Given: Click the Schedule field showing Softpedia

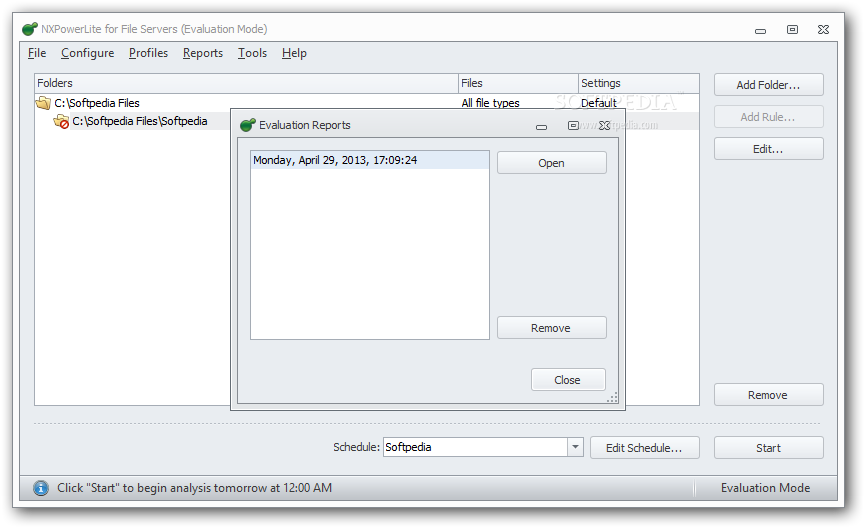Looking at the screenshot, I should coord(476,447).
